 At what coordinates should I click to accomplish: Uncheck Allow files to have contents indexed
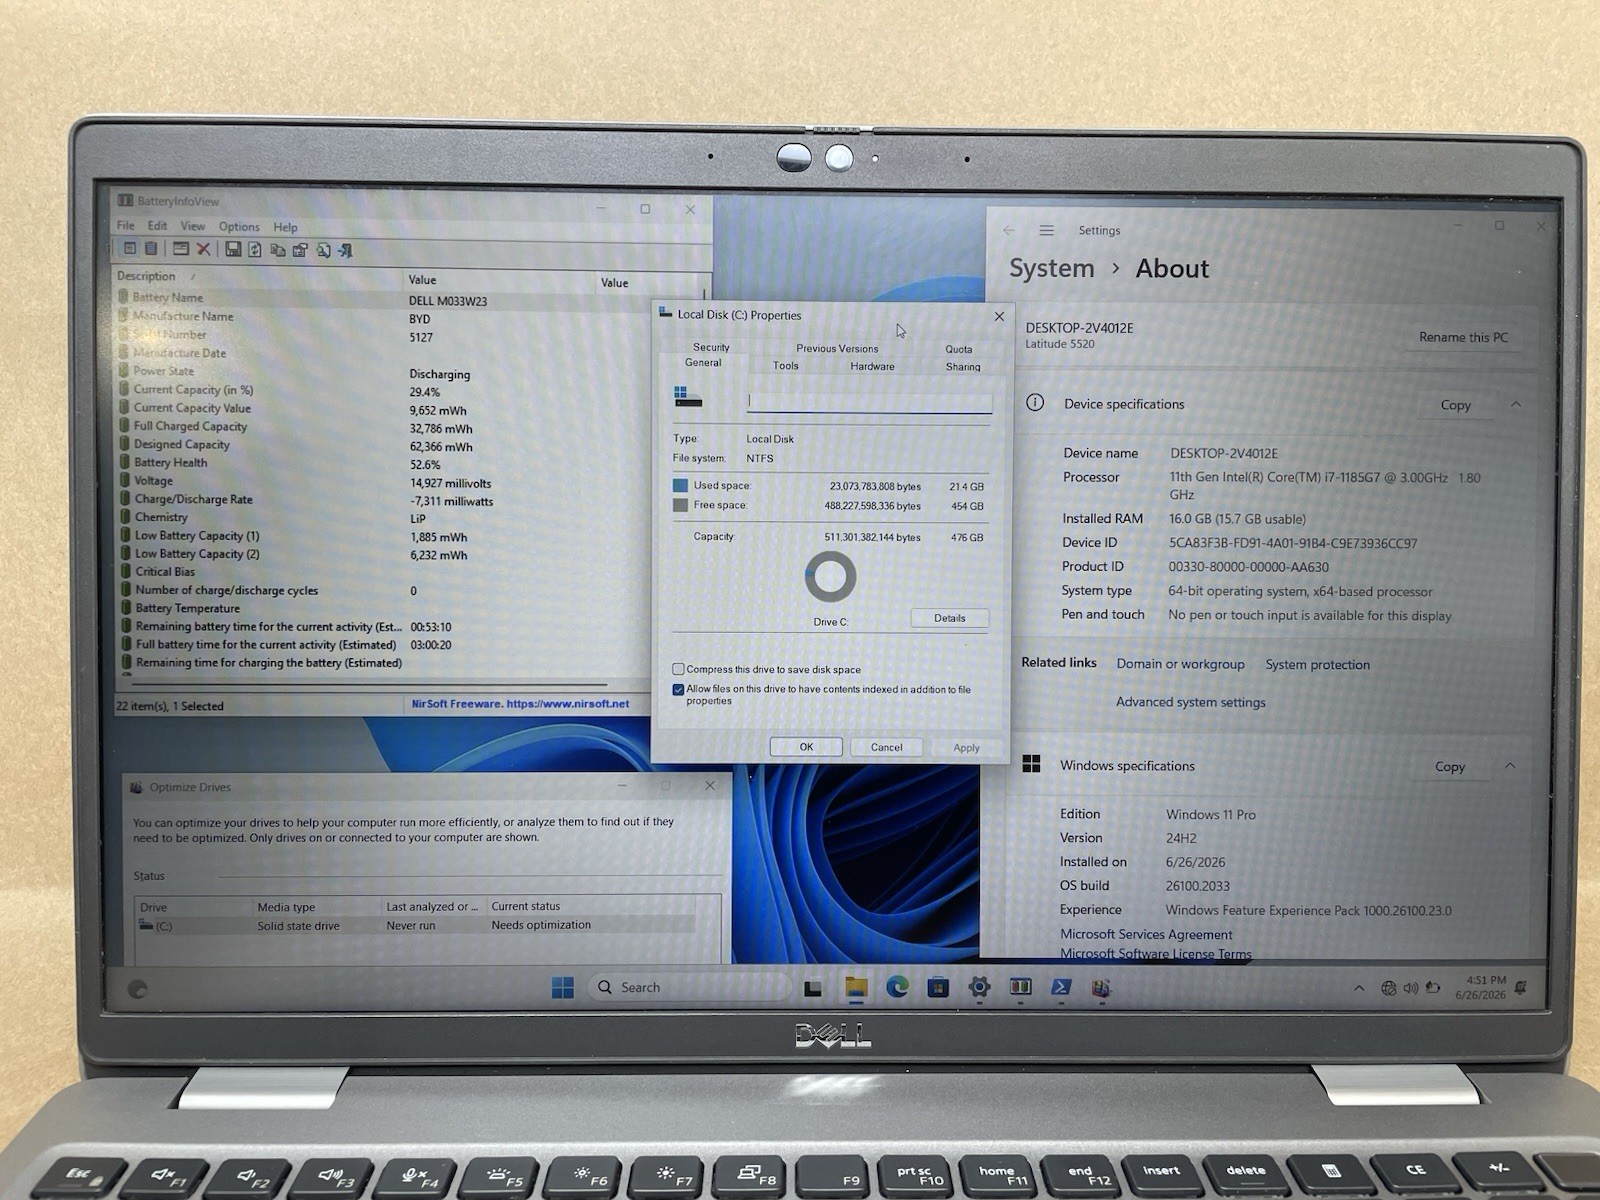tap(678, 689)
